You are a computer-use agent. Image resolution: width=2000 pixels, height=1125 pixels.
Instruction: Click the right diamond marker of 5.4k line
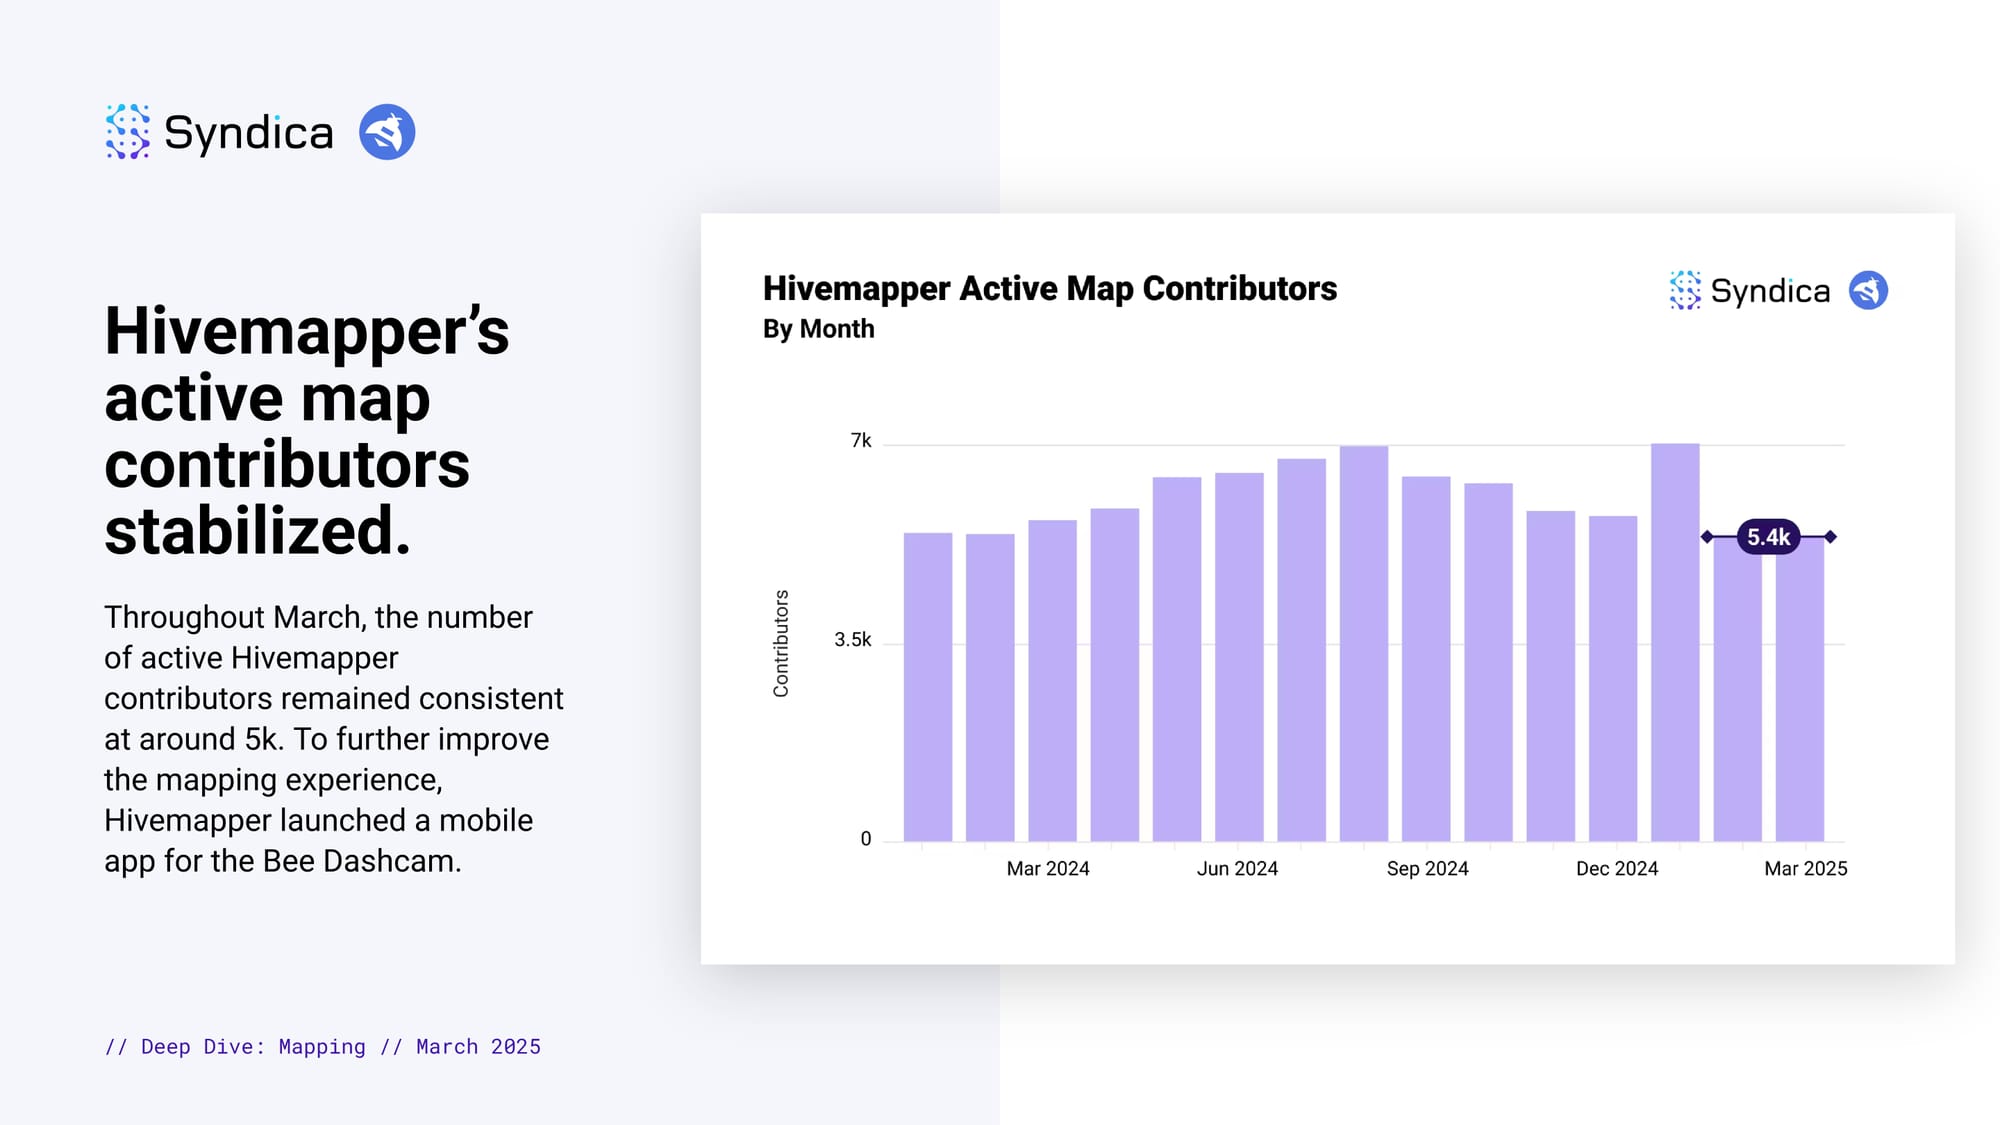click(1830, 537)
